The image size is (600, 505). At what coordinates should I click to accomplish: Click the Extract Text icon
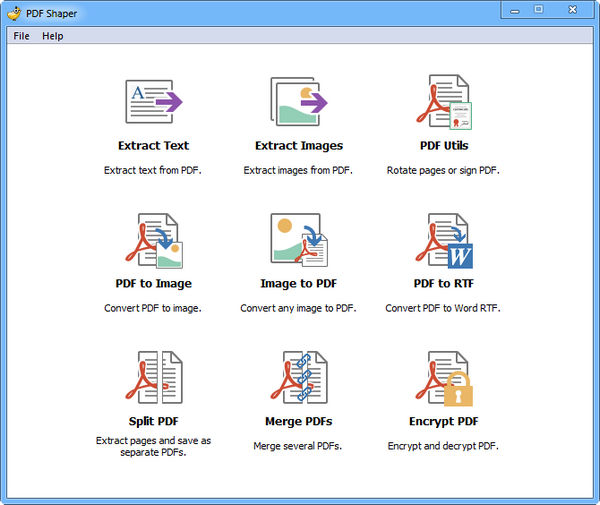point(153,102)
